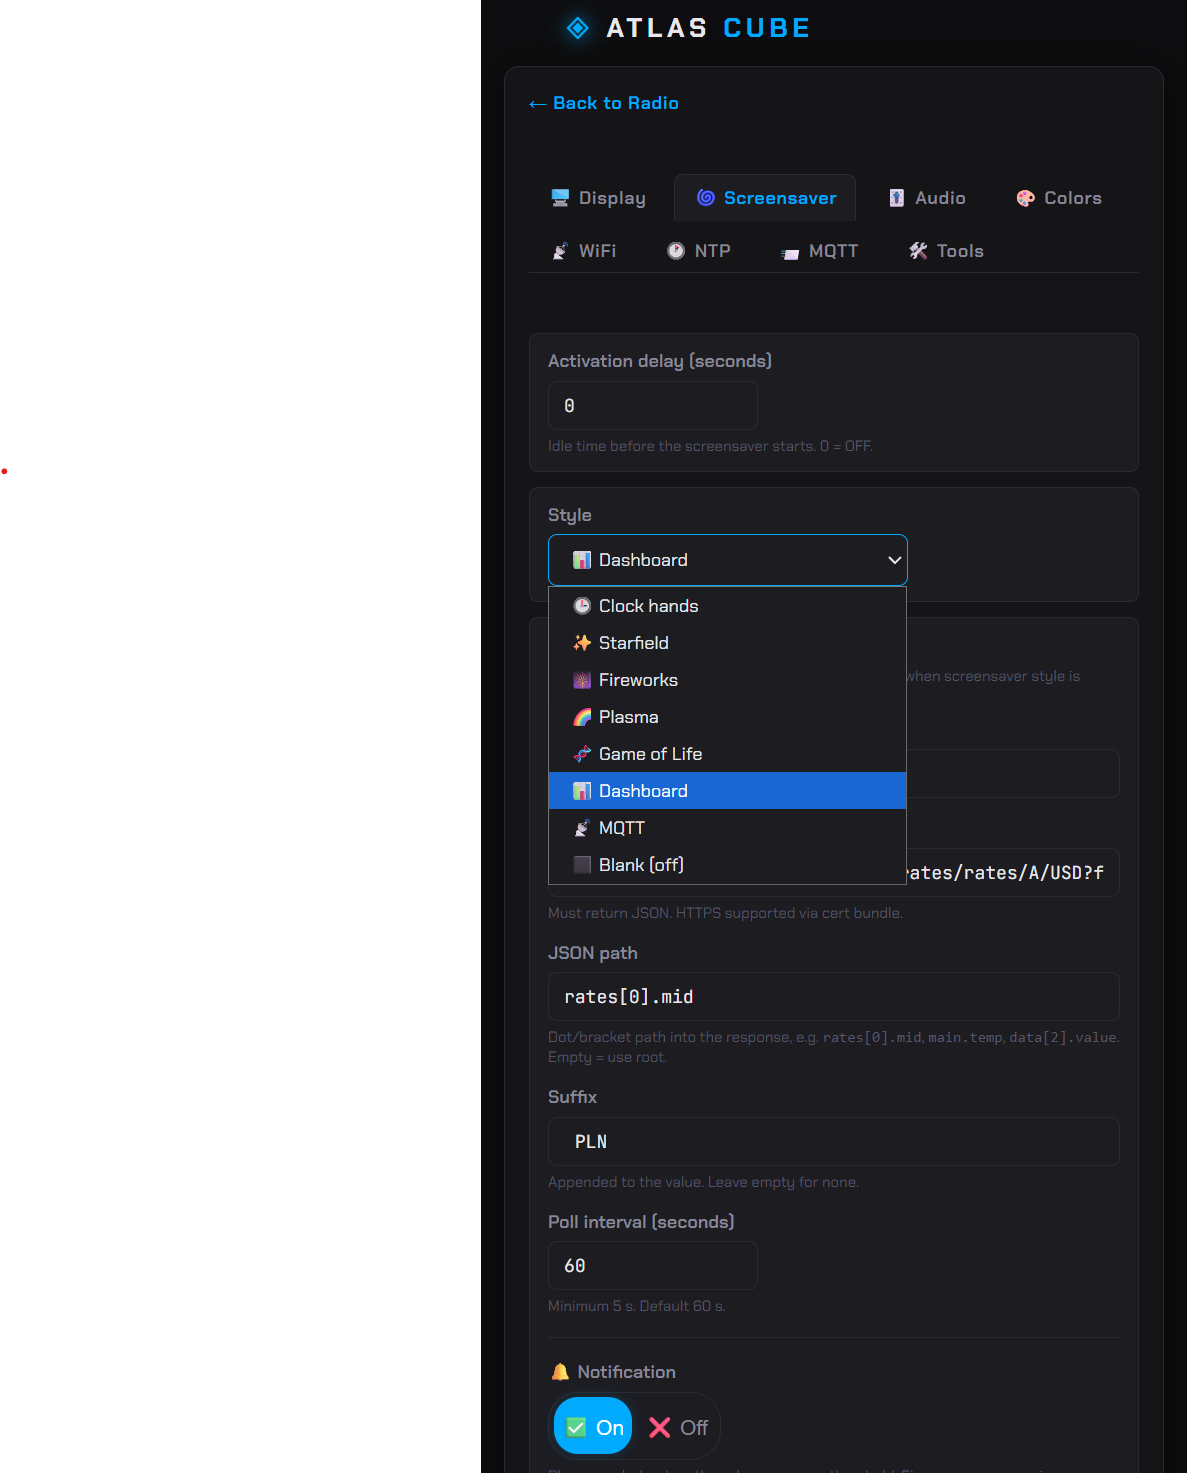The width and height of the screenshot is (1187, 1473).
Task: Switch to the Tools tab
Action: 946,251
